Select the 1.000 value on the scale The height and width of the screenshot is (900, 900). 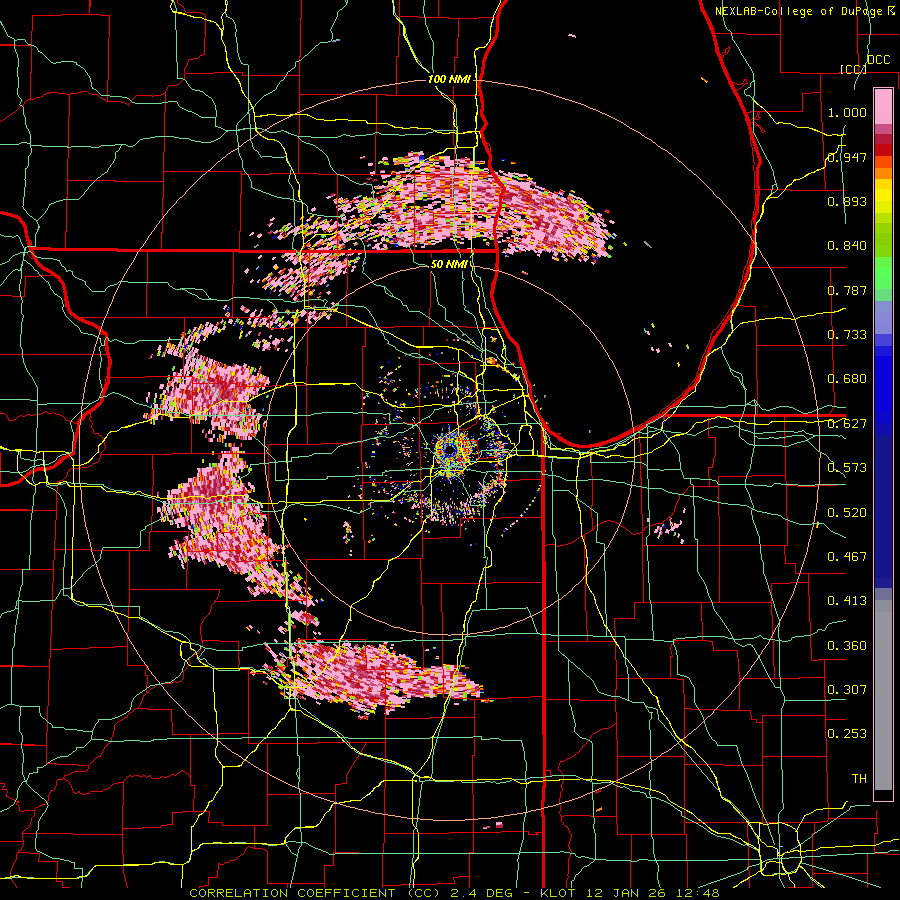click(x=847, y=112)
